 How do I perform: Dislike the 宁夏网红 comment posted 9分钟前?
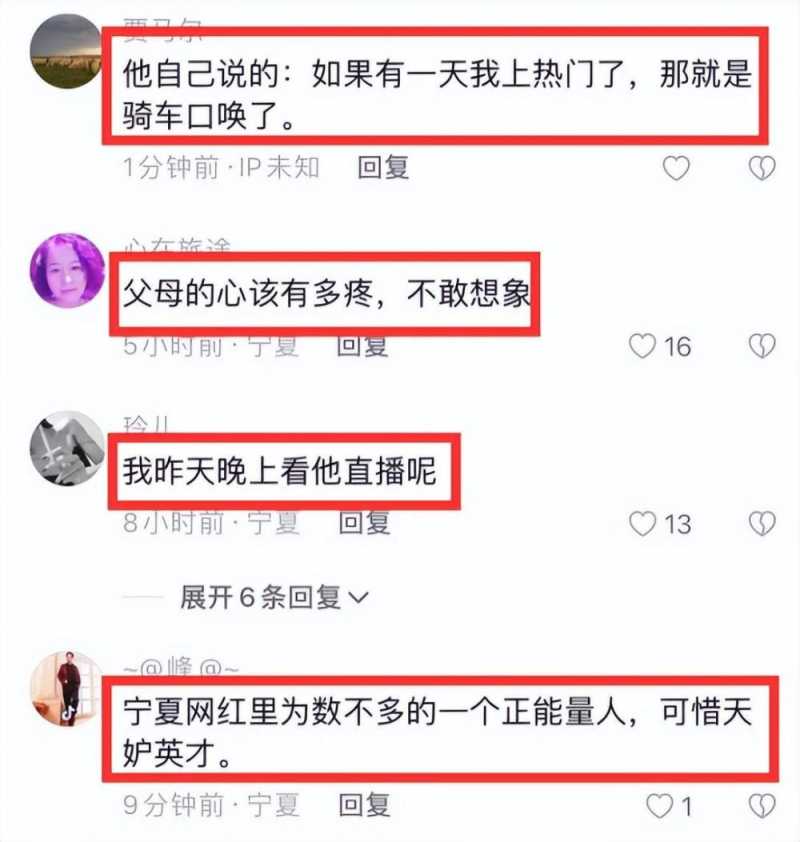(x=762, y=806)
